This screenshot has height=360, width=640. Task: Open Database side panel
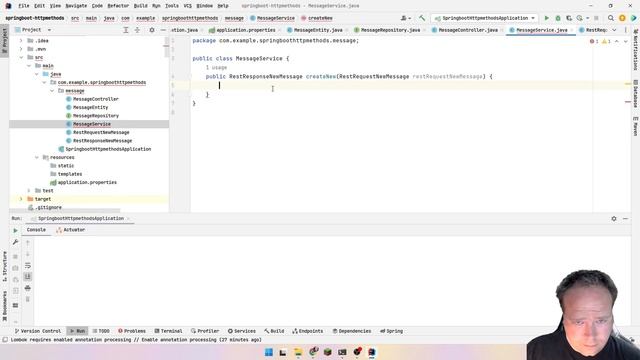(635, 94)
